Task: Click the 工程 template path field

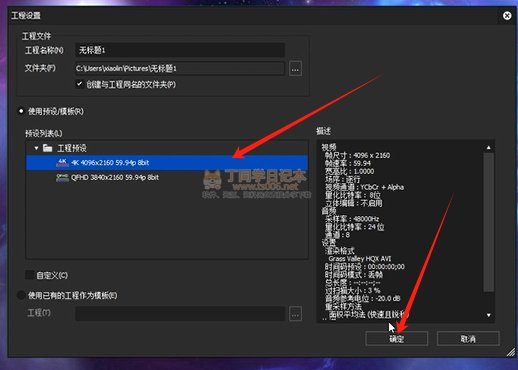Action: coord(180,314)
